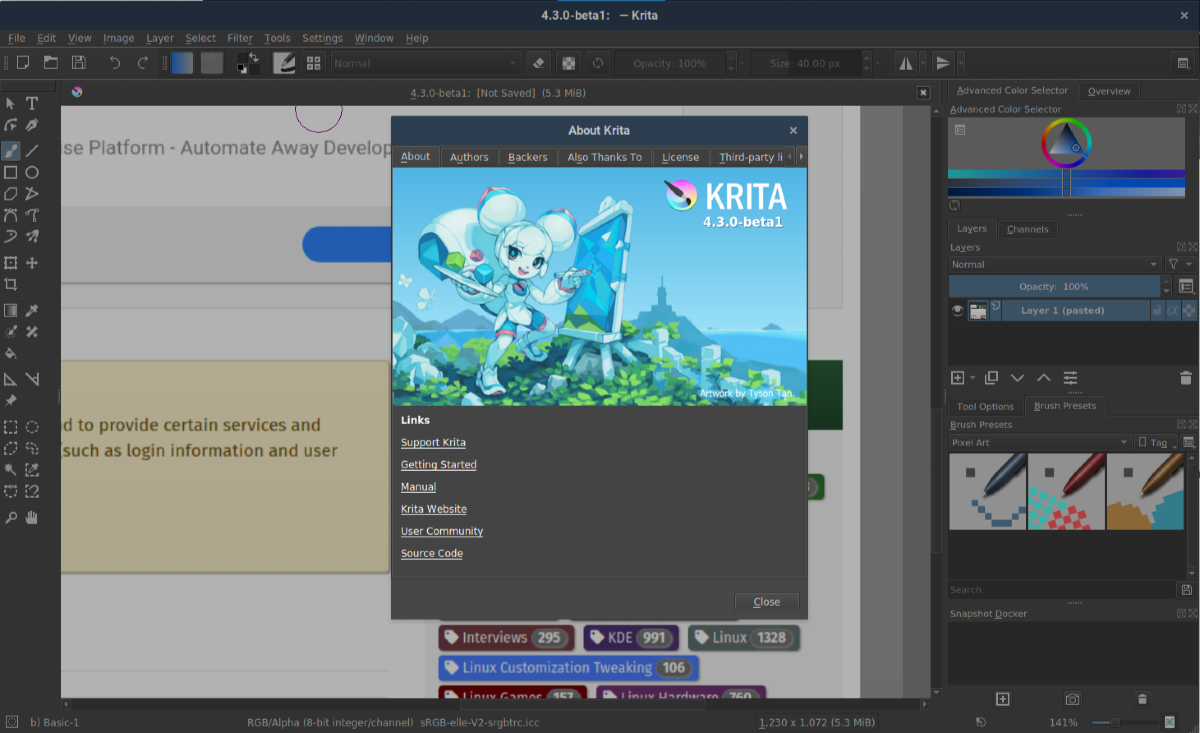Switch to the Authors tab

pyautogui.click(x=468, y=157)
